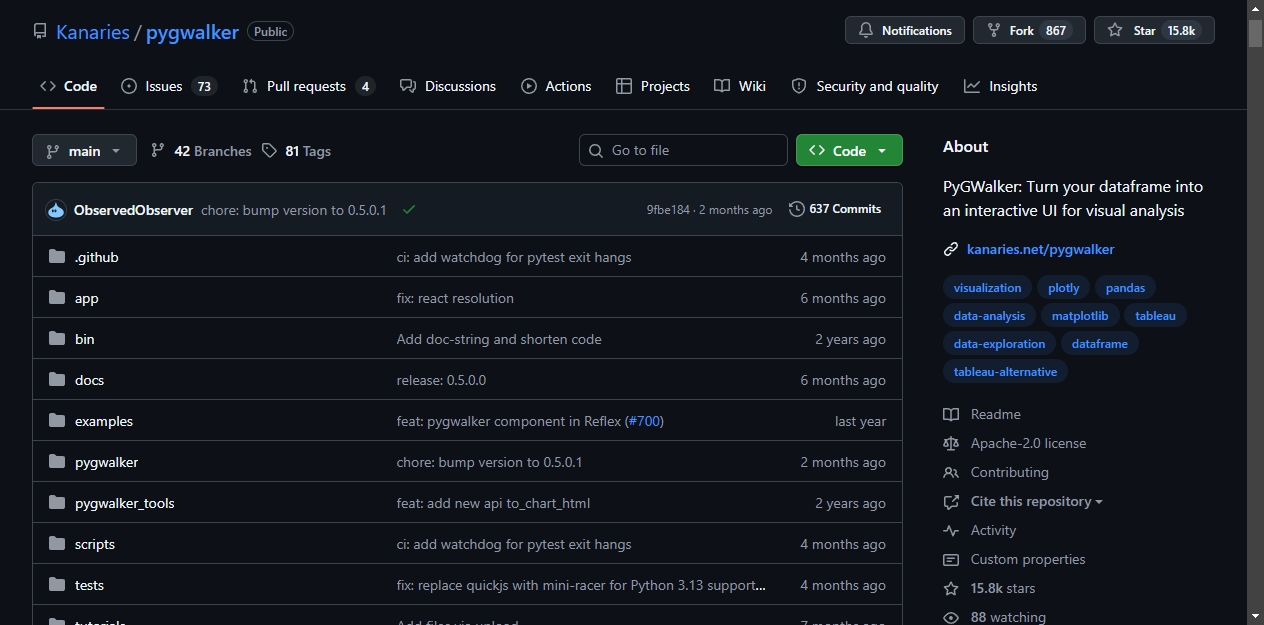Screen dimensions: 1264x625
Task: Open the Pull requests tab
Action: (x=308, y=86)
